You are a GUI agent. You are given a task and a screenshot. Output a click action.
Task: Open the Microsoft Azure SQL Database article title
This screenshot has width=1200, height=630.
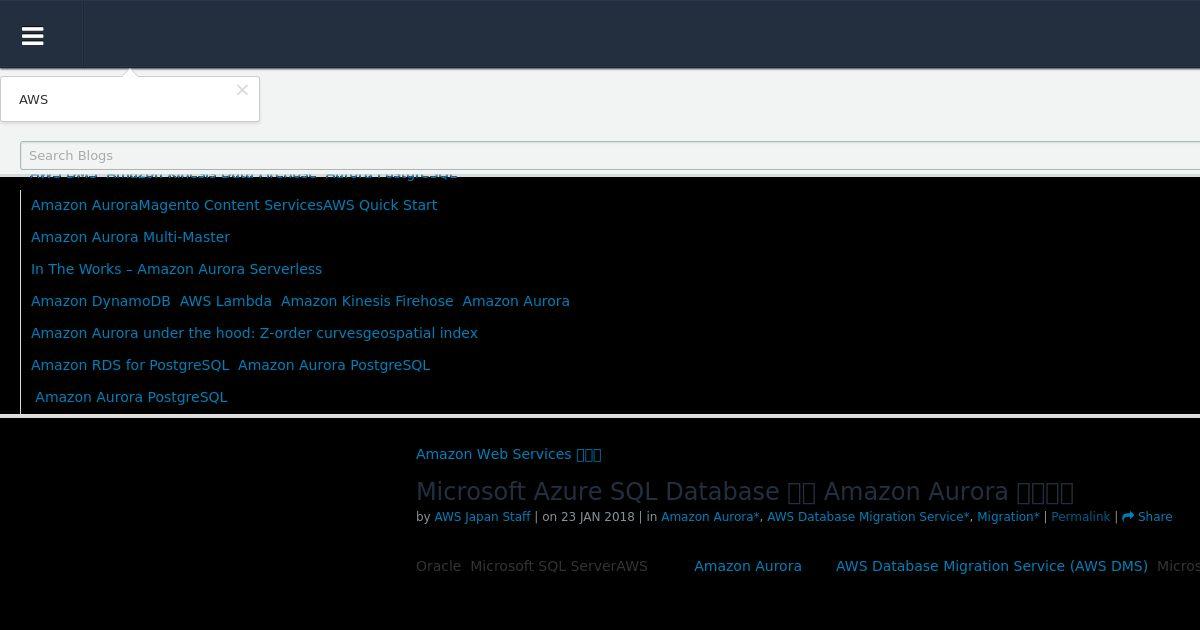click(x=744, y=491)
